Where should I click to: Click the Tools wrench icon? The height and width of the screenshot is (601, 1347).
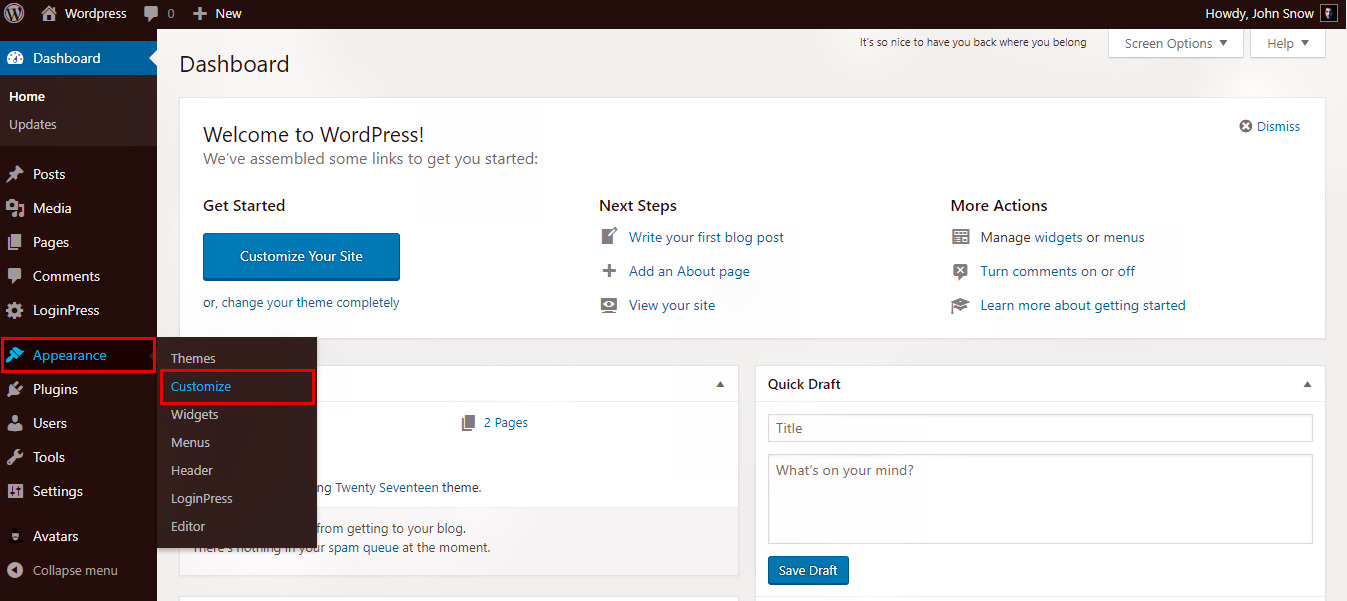(15, 457)
